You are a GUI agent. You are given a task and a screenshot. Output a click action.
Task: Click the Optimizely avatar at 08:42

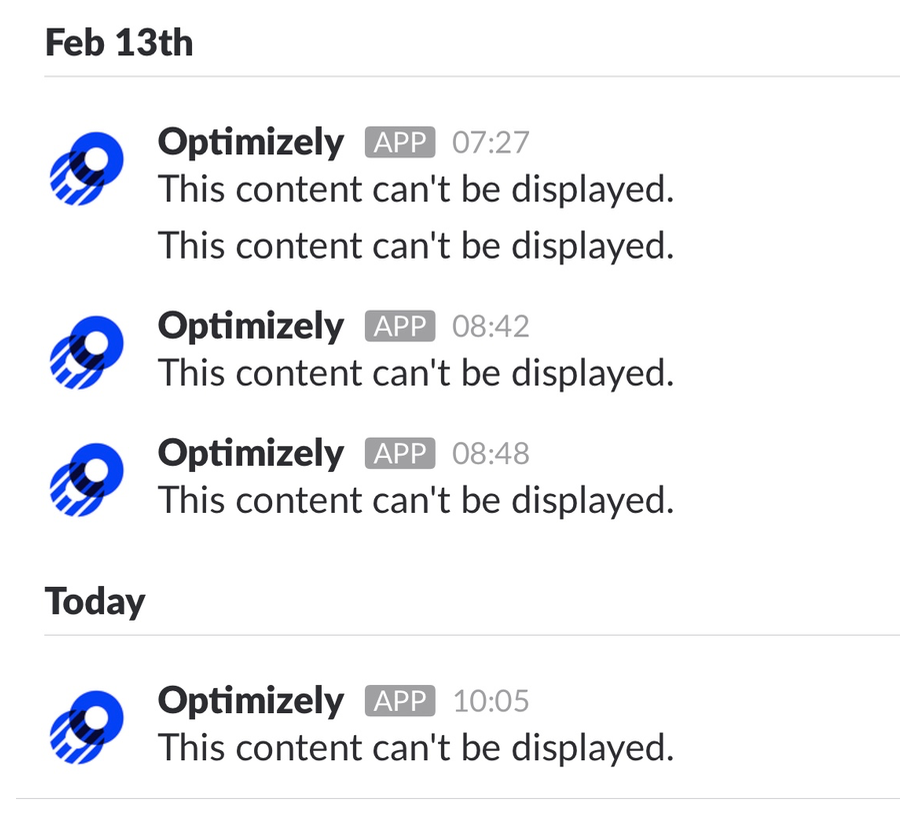[87, 352]
